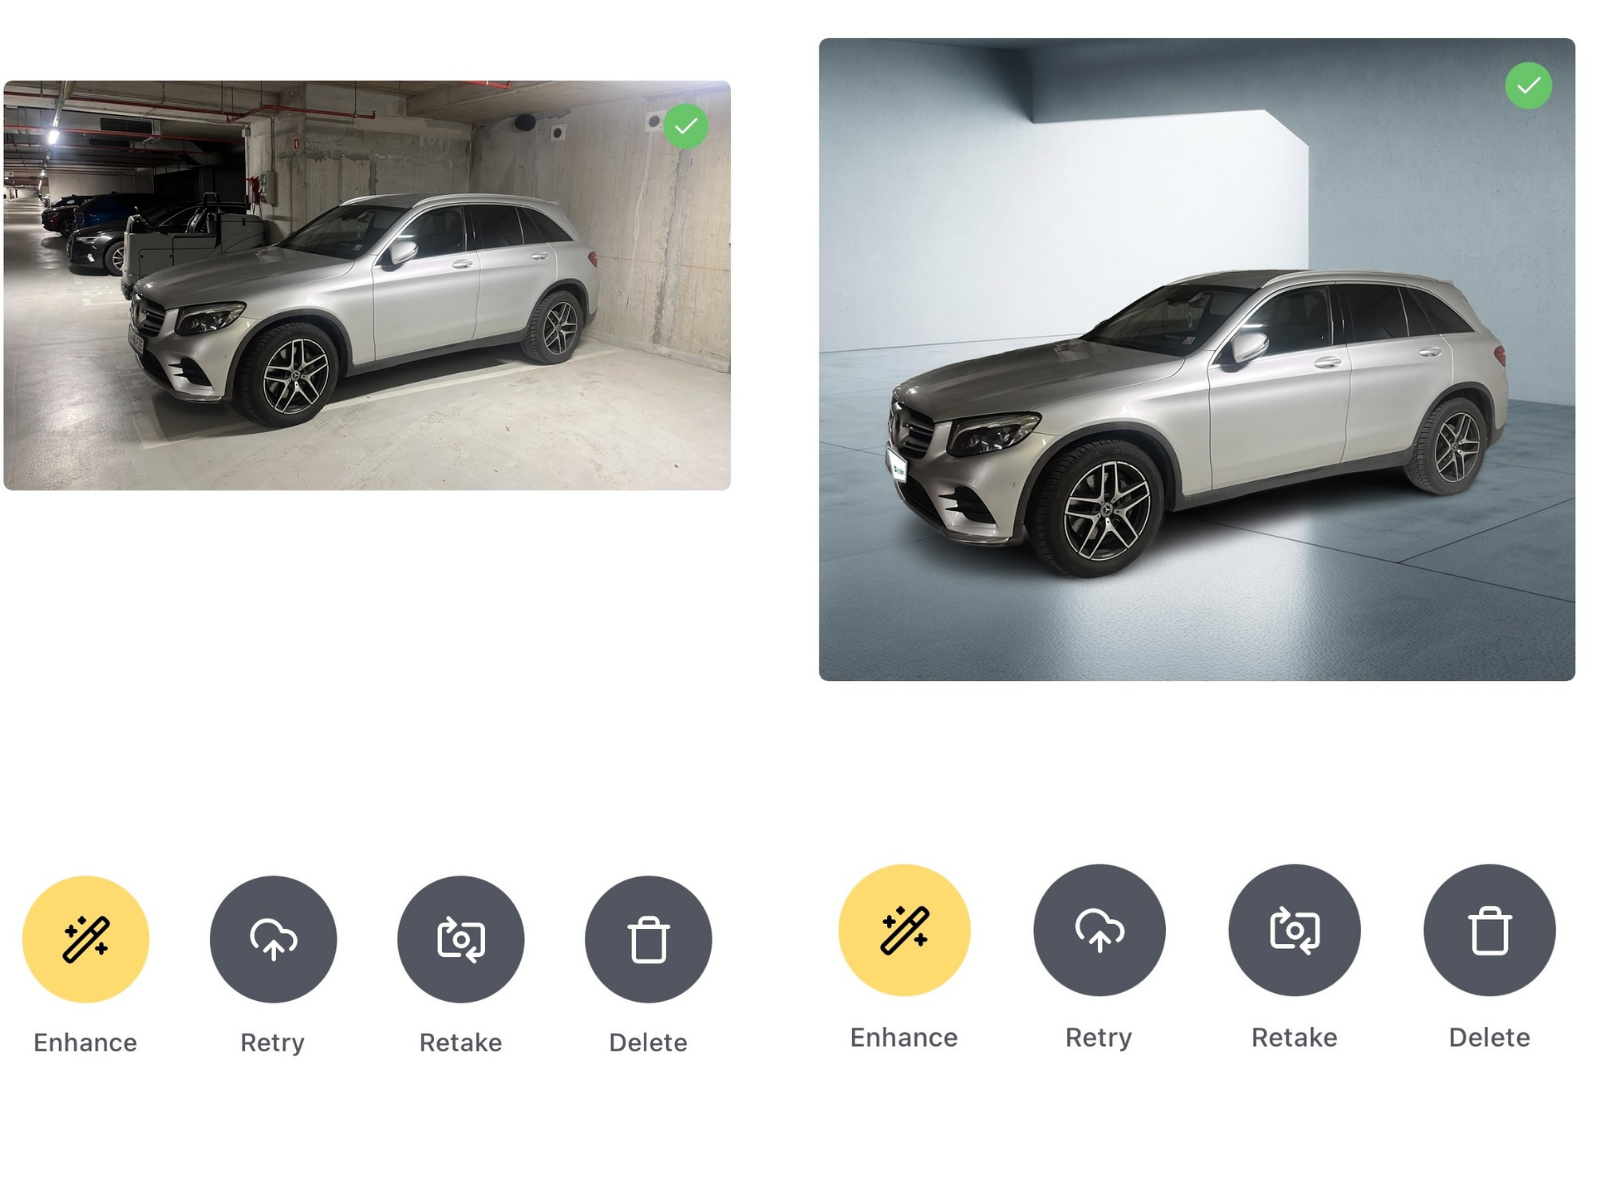Click the left Retake text label
The image size is (1600, 1200).
[460, 1042]
